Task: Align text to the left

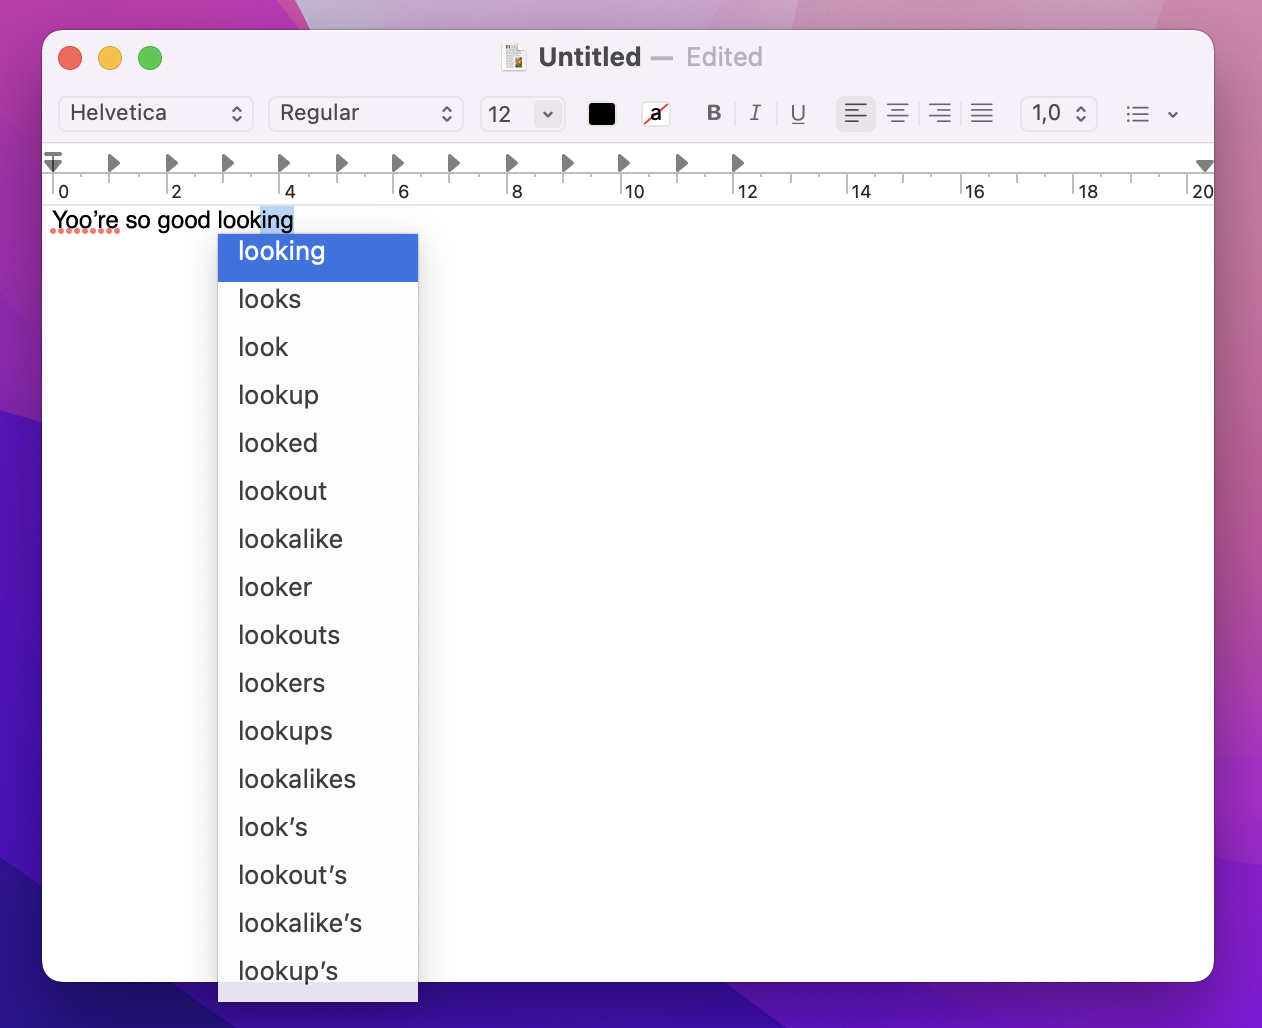Action: (x=856, y=113)
